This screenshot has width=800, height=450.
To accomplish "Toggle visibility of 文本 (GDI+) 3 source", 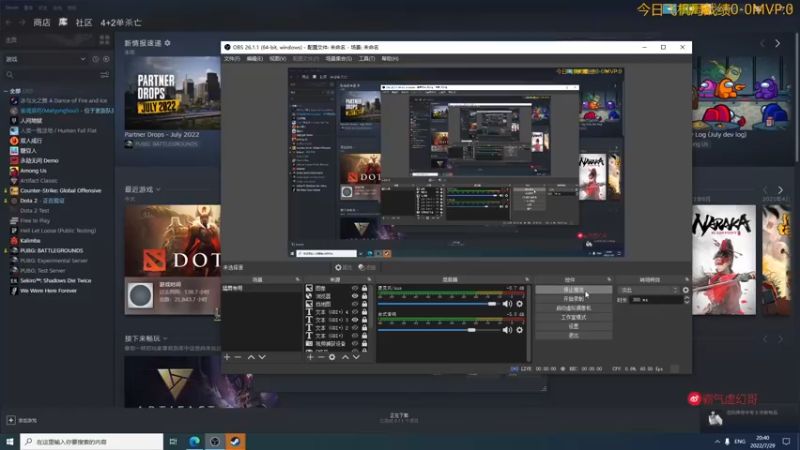I will tap(355, 320).
